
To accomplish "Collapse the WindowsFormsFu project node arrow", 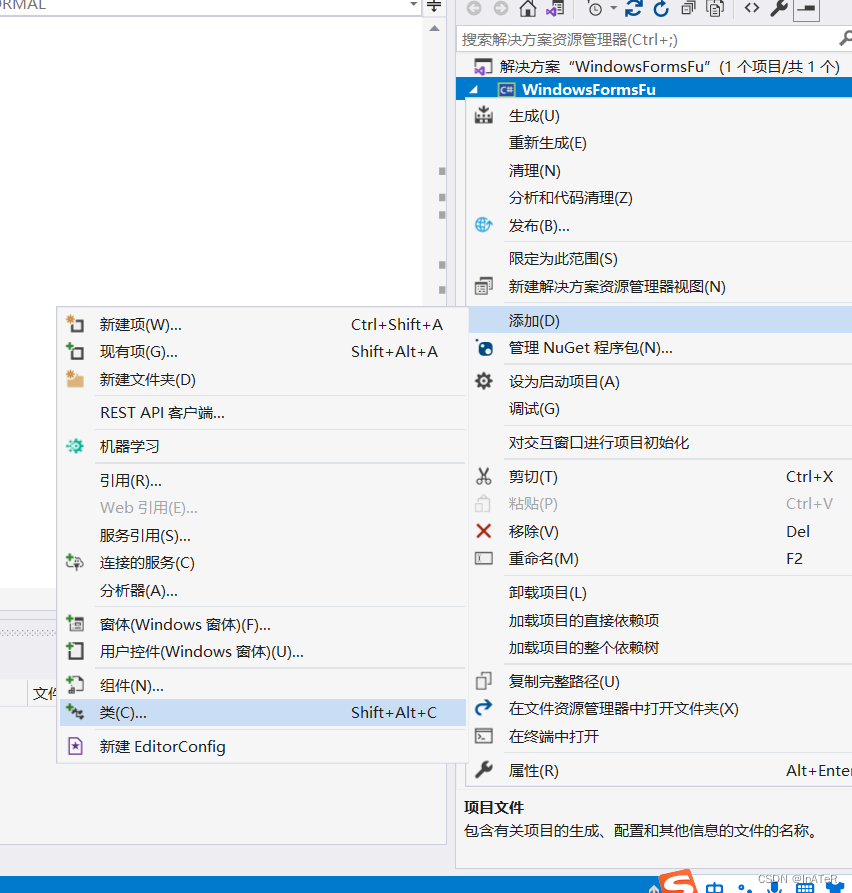I will [x=474, y=89].
